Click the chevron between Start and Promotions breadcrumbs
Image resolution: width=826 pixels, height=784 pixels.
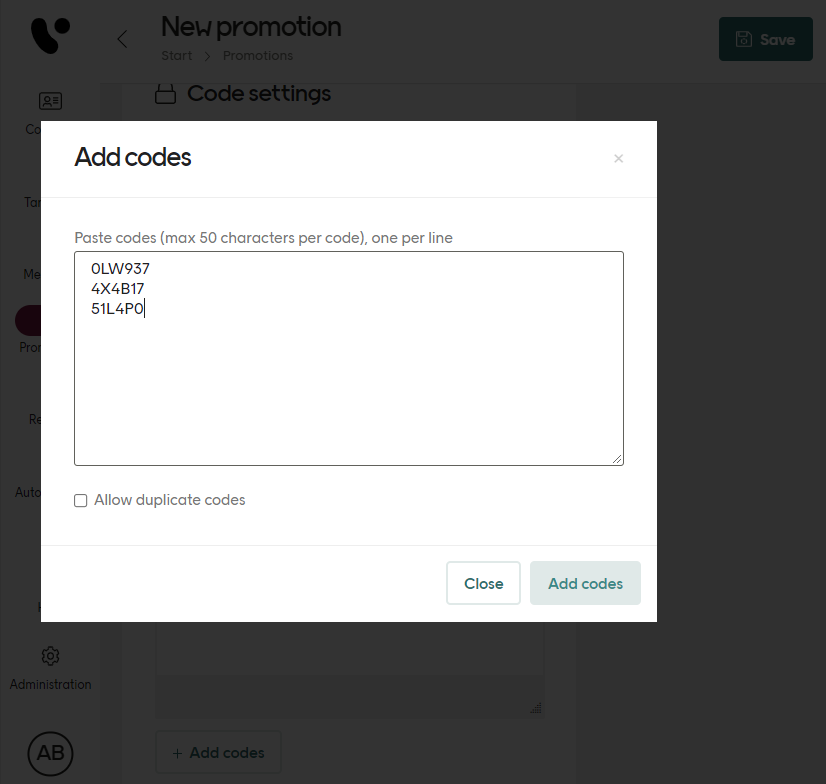tap(206, 56)
